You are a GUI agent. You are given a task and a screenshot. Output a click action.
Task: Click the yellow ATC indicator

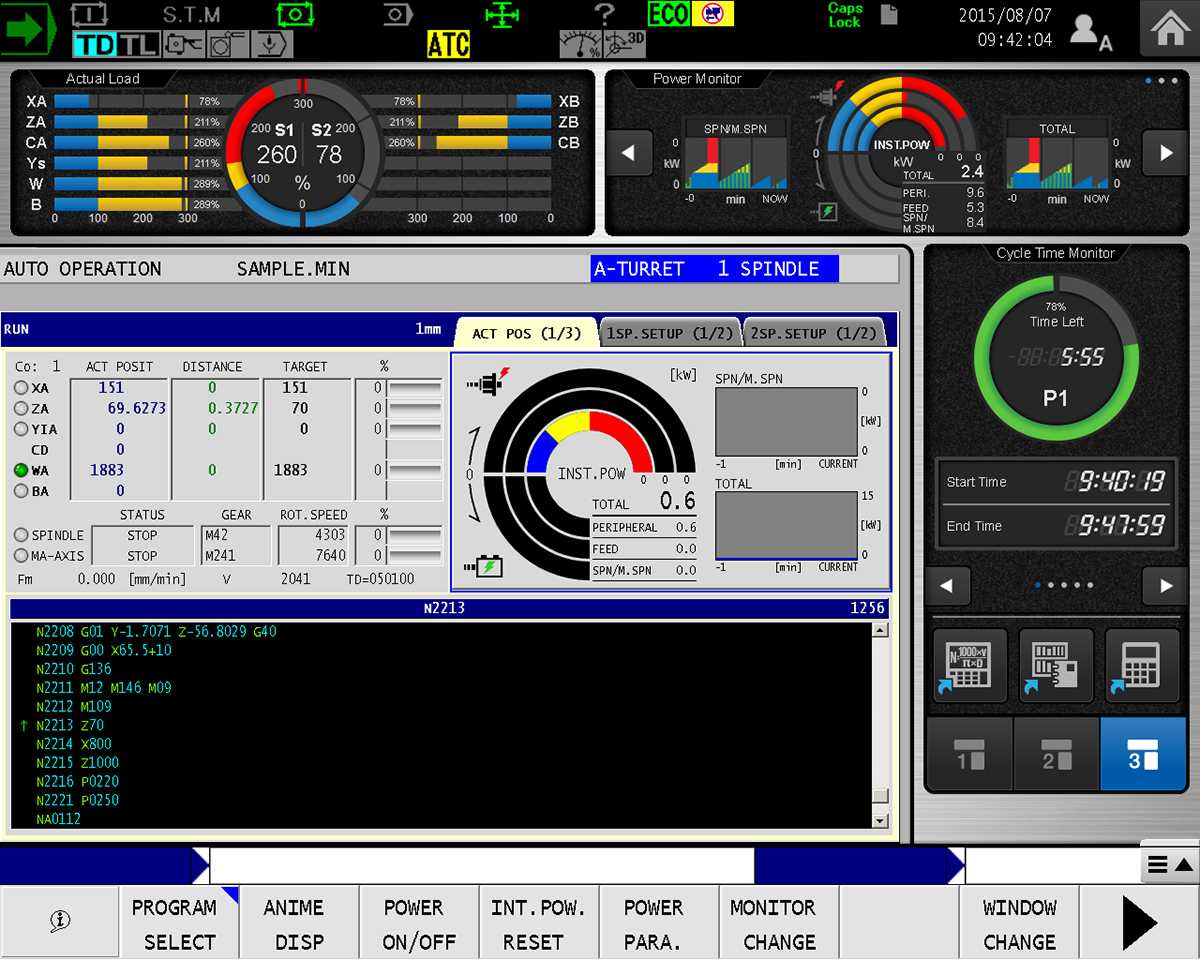(x=448, y=44)
